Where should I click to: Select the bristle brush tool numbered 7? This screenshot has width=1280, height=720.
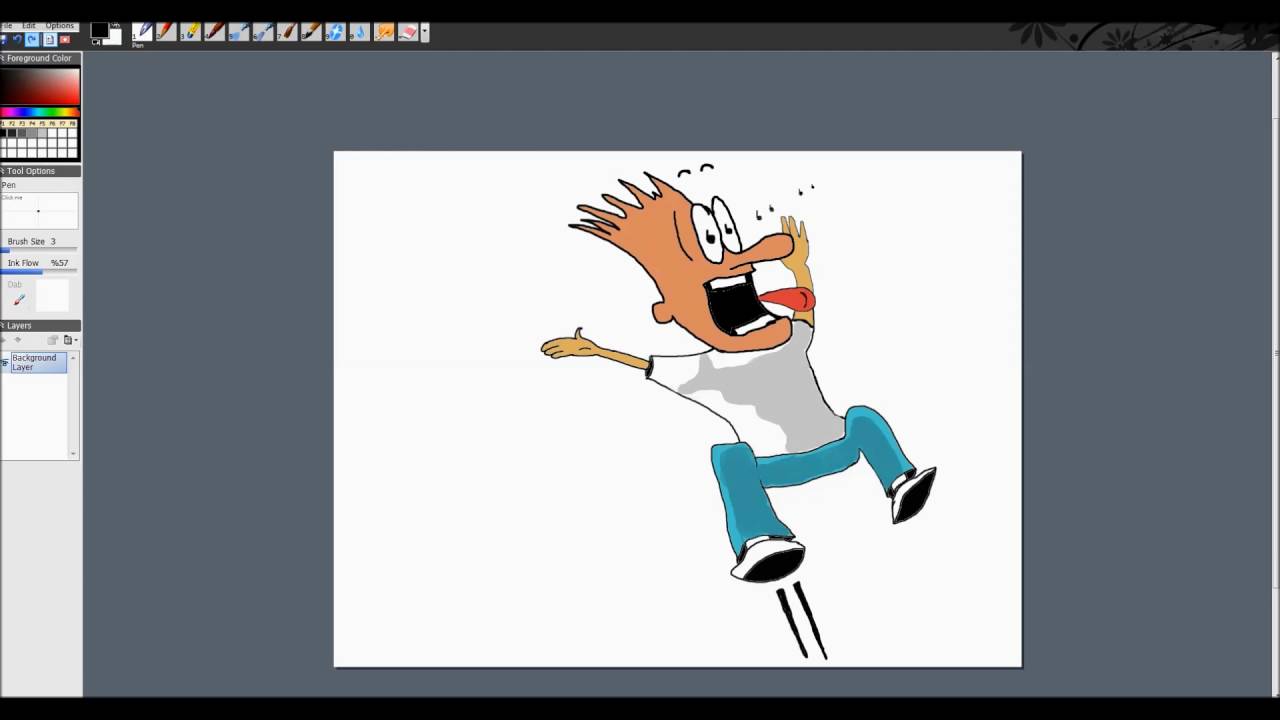287,32
